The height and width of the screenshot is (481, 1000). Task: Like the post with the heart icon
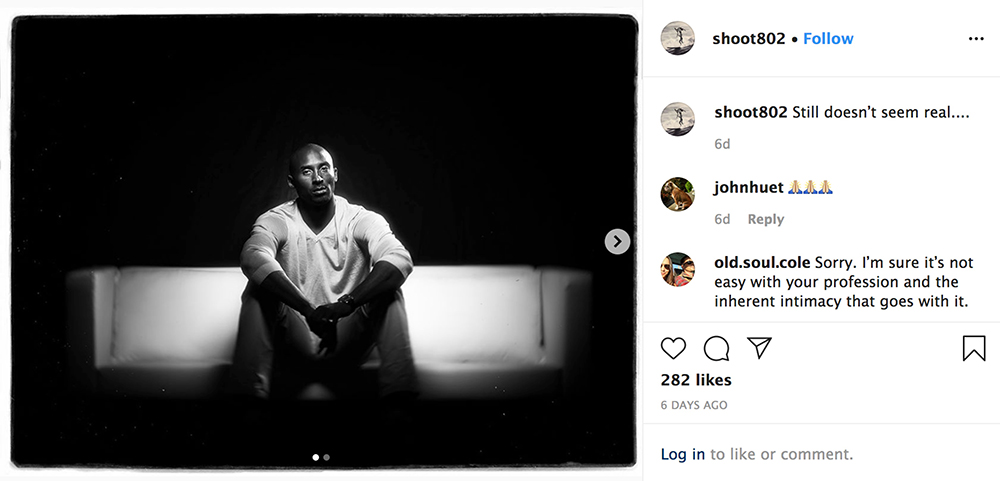tap(674, 348)
